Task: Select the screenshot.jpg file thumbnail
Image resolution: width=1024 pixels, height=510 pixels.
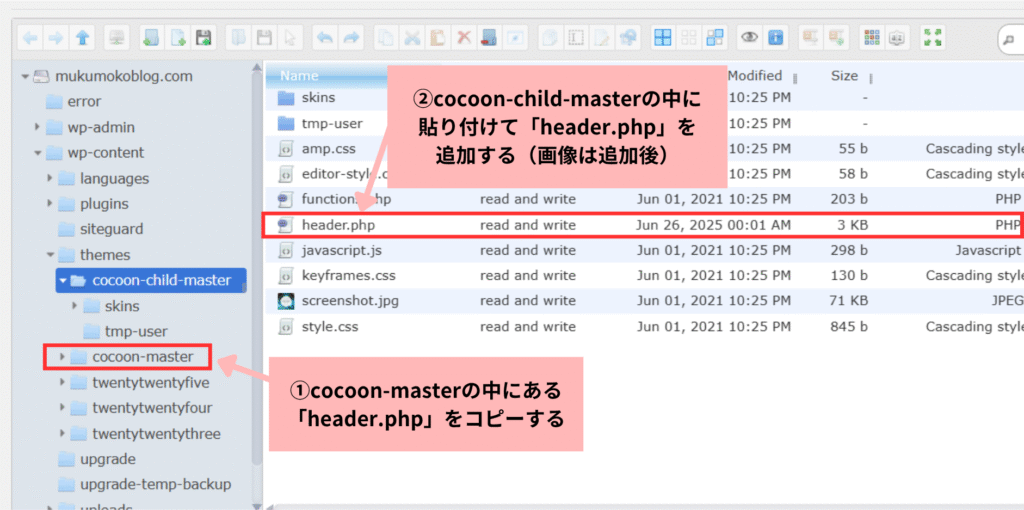Action: tap(285, 301)
